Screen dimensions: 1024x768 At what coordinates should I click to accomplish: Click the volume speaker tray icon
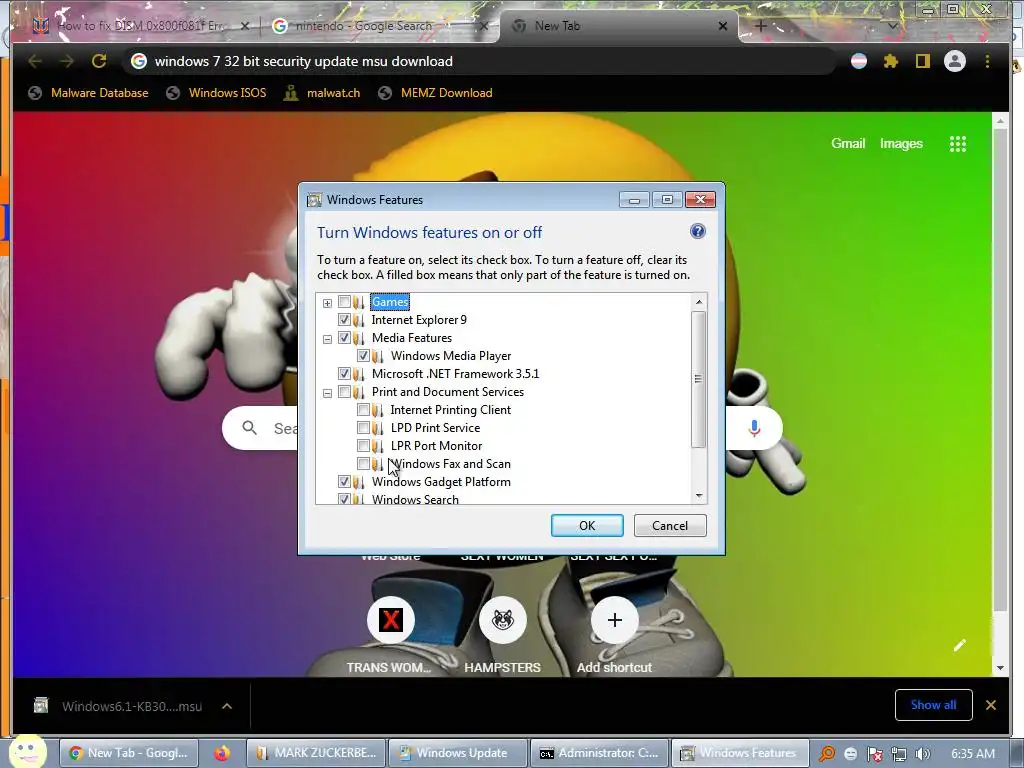[922, 754]
